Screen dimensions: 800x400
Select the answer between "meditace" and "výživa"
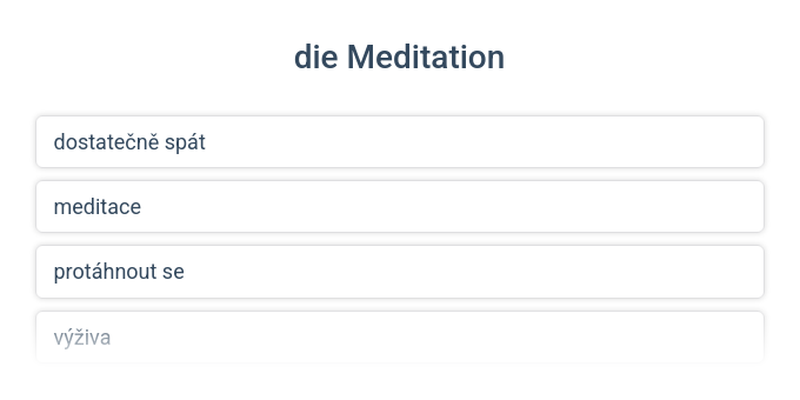pos(400,272)
